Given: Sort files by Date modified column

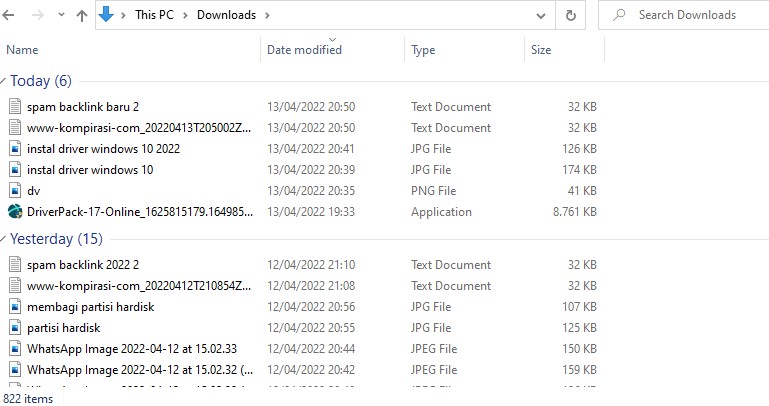Looking at the screenshot, I should coord(304,50).
